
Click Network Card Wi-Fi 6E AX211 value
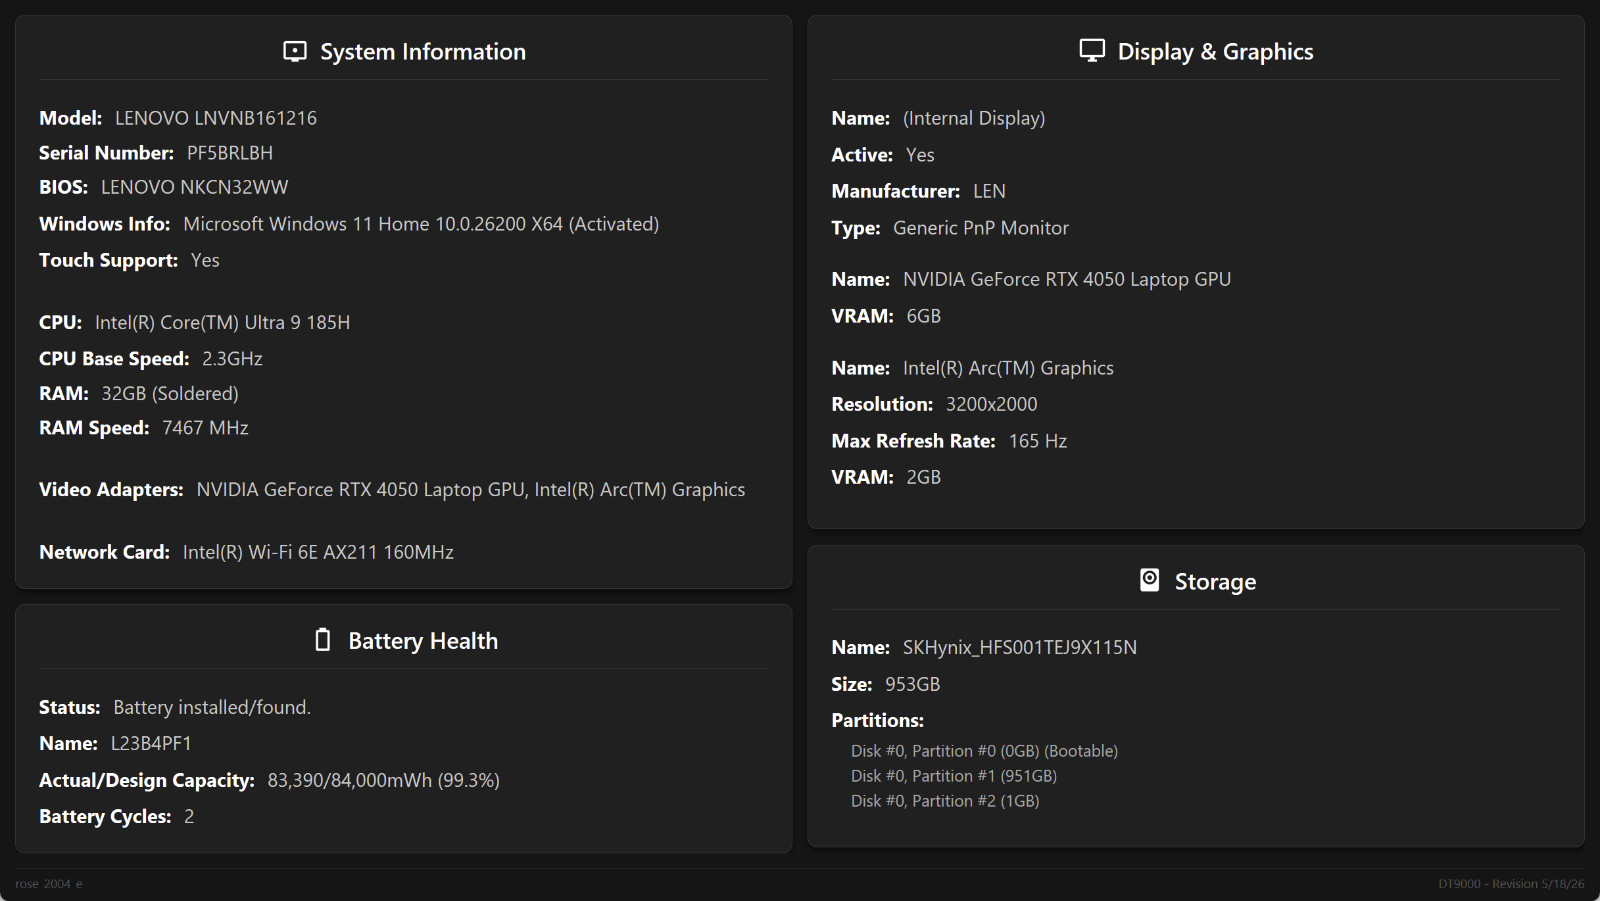pyautogui.click(x=318, y=552)
